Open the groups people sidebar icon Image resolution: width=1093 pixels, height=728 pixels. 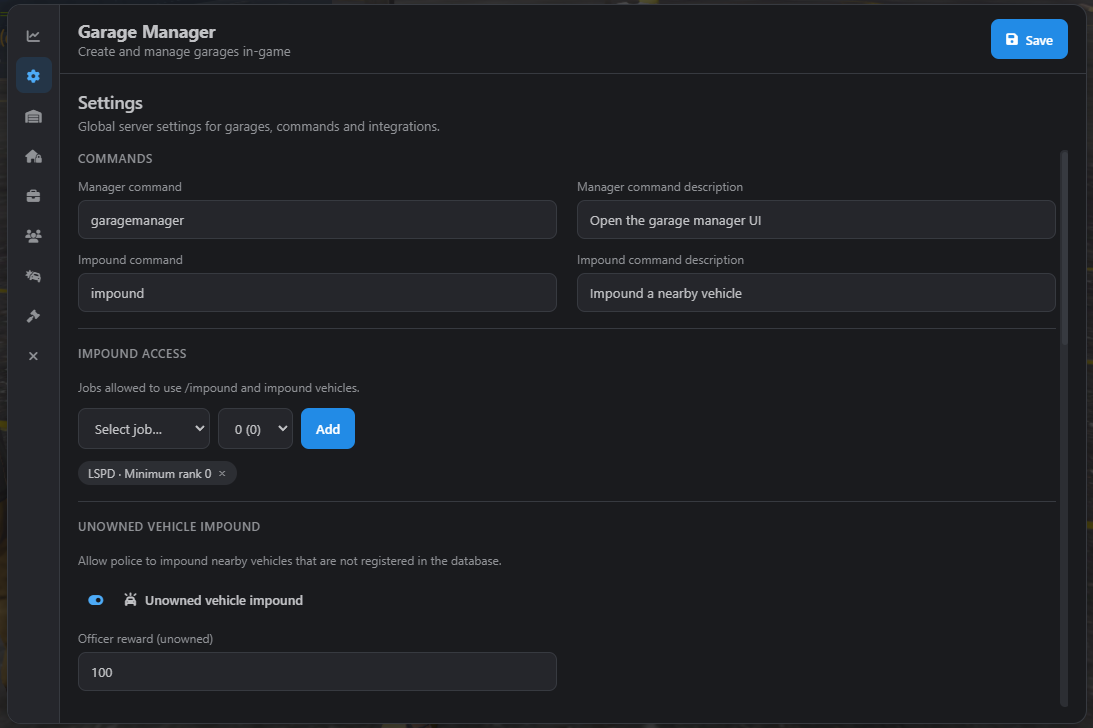click(33, 236)
